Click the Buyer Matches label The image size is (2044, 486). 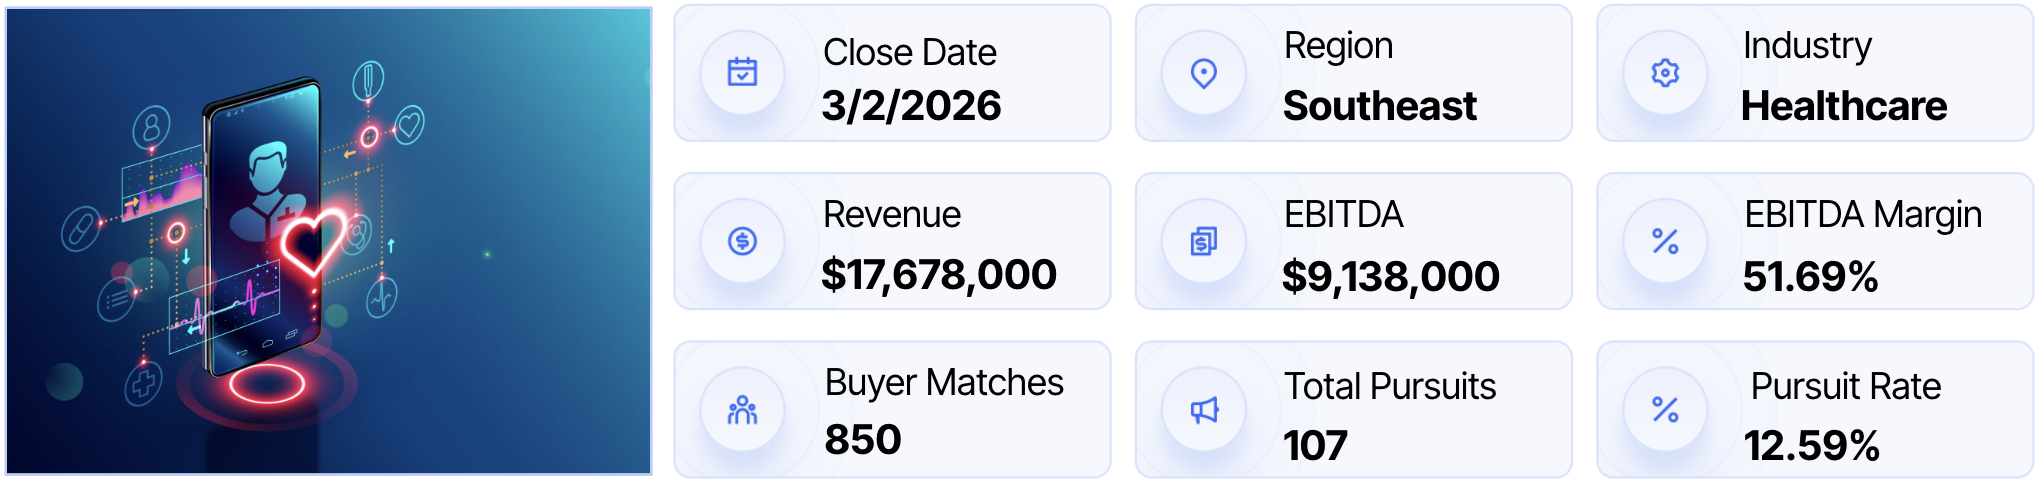point(944,383)
